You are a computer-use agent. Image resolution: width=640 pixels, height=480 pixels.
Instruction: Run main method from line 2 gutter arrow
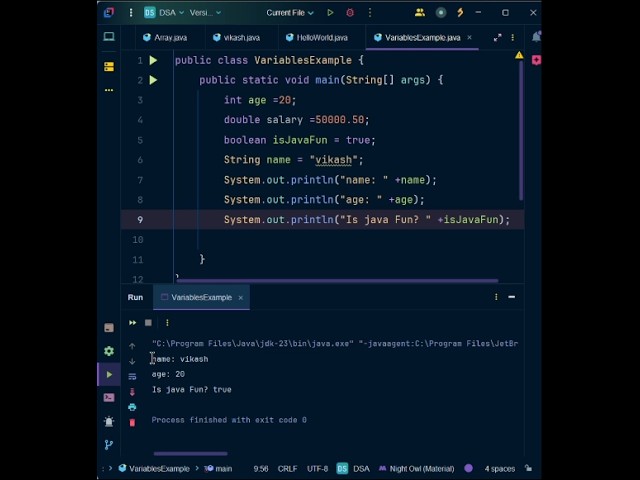(x=153, y=80)
